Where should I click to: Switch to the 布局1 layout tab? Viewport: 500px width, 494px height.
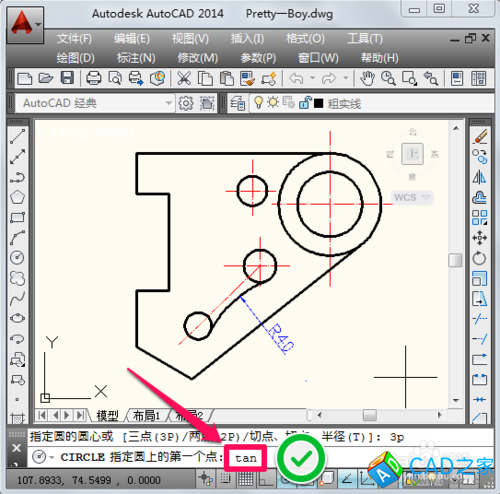tap(146, 416)
